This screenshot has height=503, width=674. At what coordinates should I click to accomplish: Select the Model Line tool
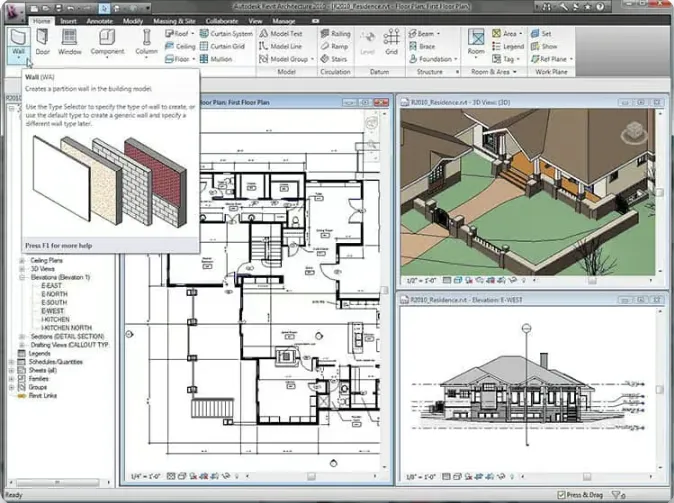(280, 46)
